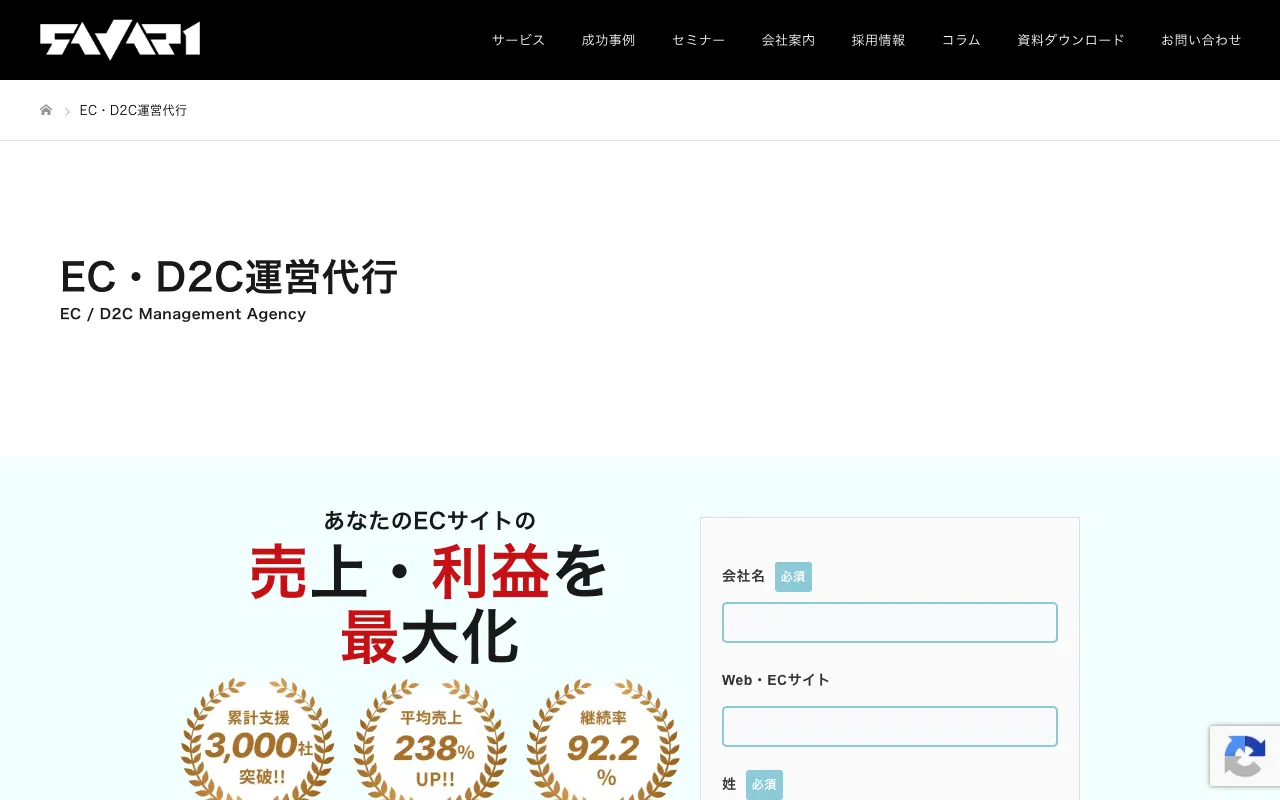Screen dimensions: 1280x800
Task: Navigate to セミナー in the header
Action: 698,40
